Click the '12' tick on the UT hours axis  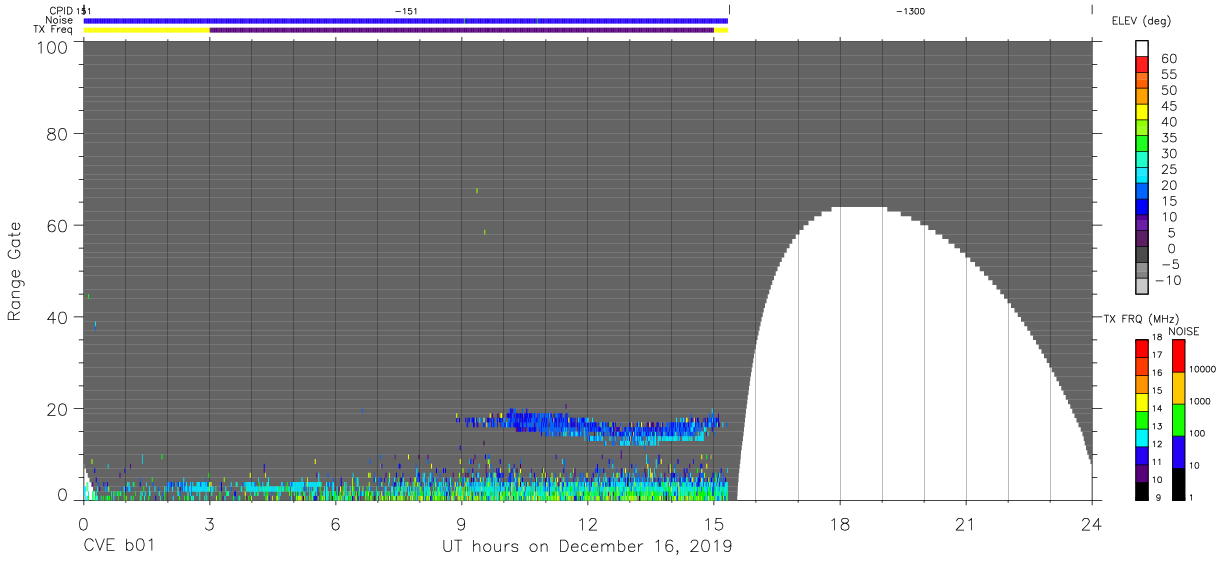click(587, 524)
